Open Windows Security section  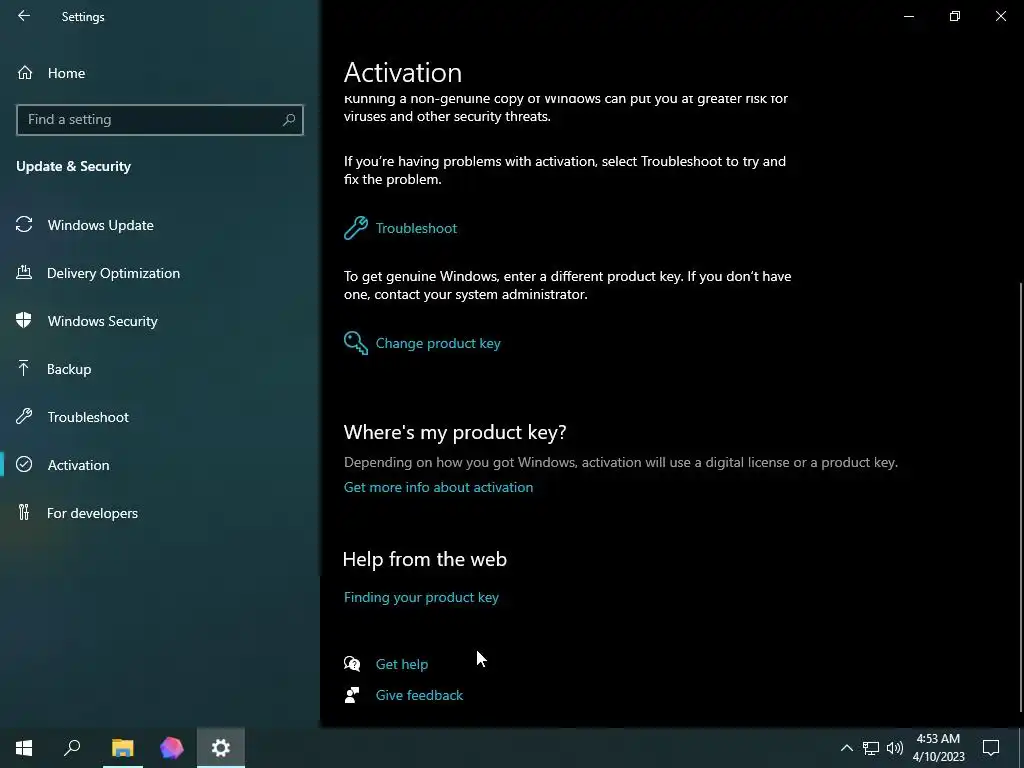pos(103,321)
